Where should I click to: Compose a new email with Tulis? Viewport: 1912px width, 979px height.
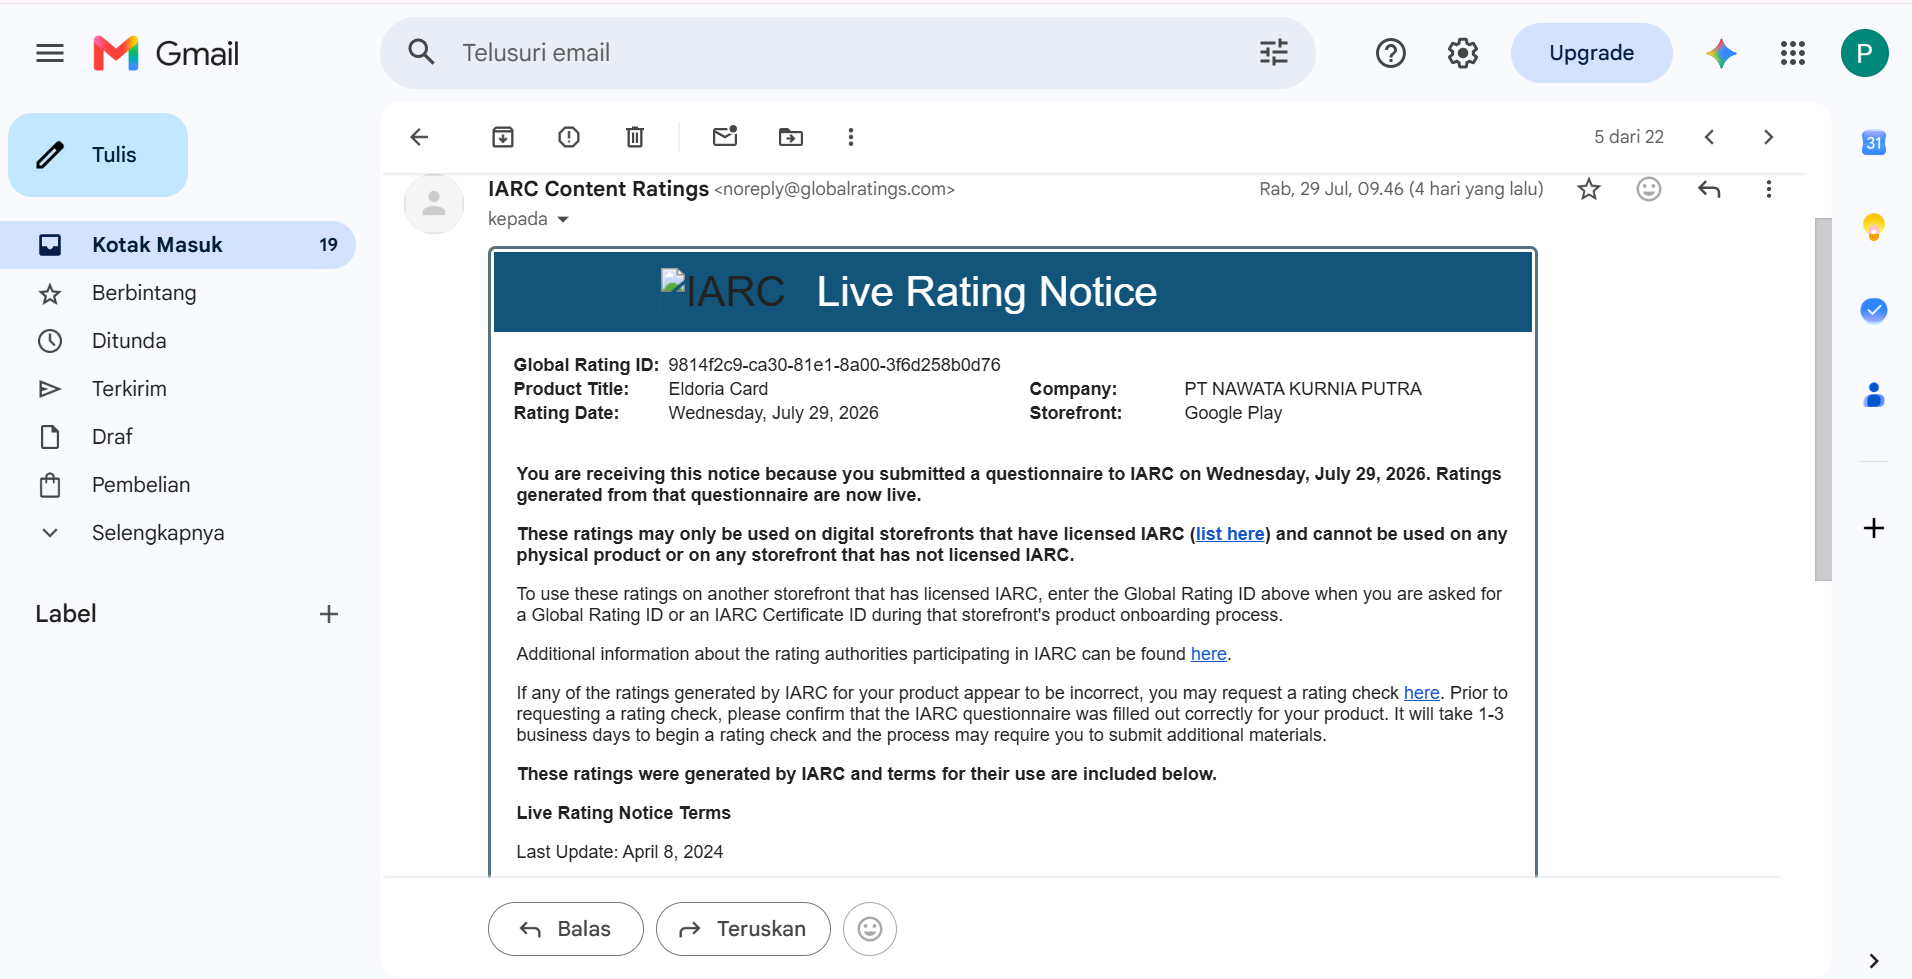[x=98, y=155]
